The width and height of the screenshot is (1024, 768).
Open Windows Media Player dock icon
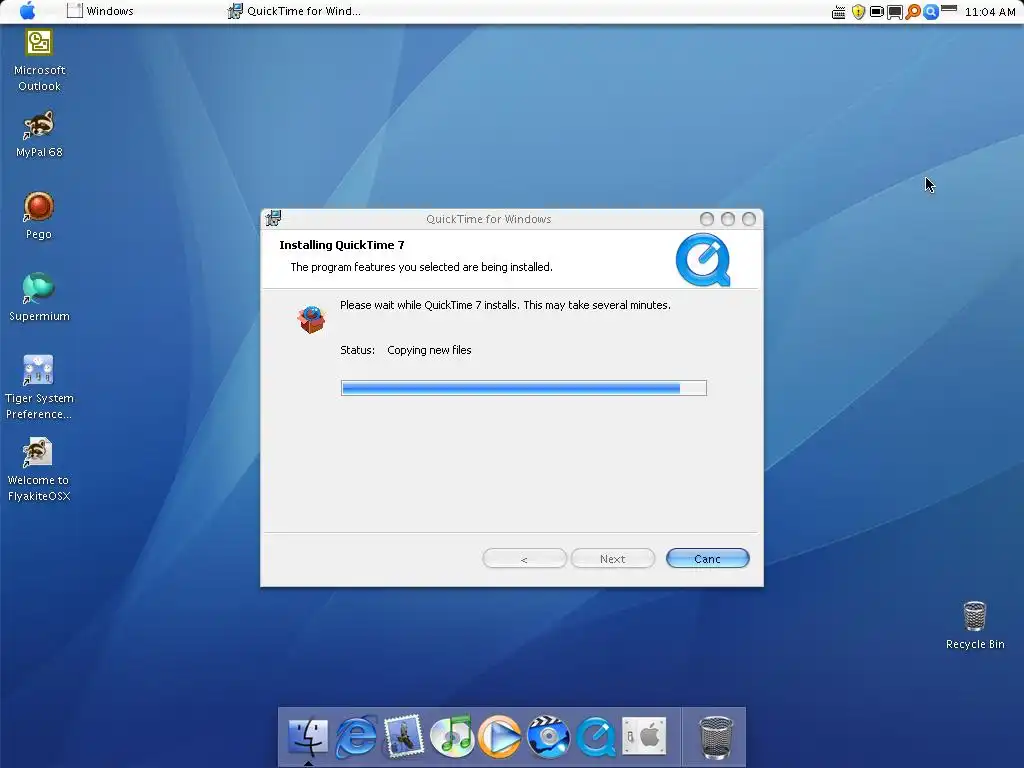pos(500,737)
